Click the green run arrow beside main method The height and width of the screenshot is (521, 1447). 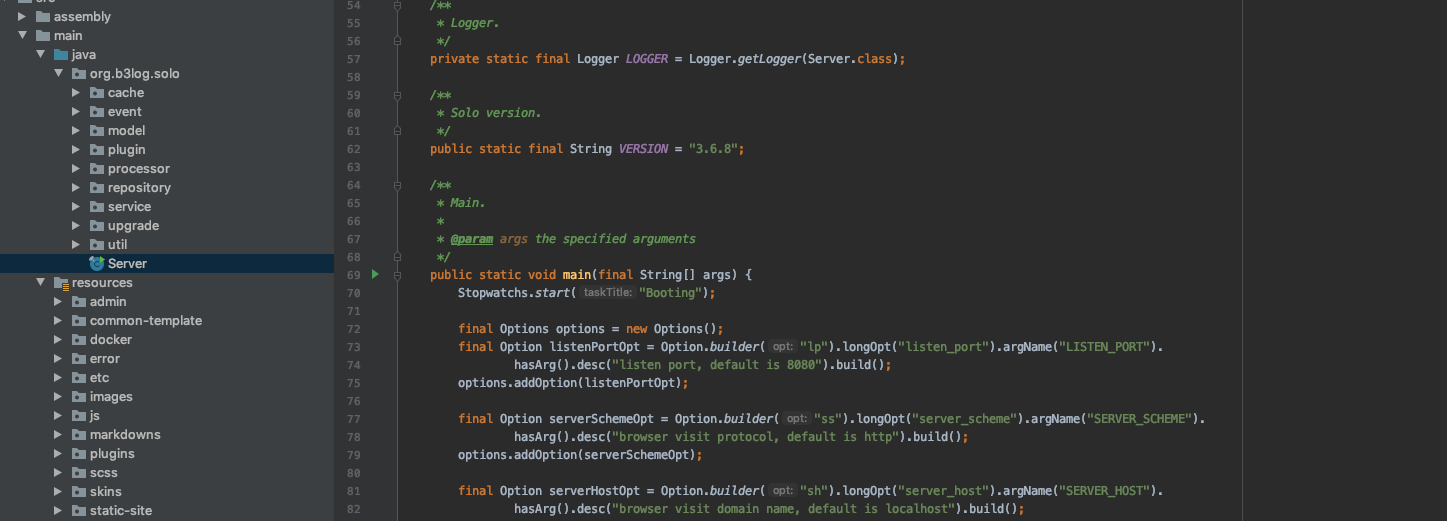376,274
